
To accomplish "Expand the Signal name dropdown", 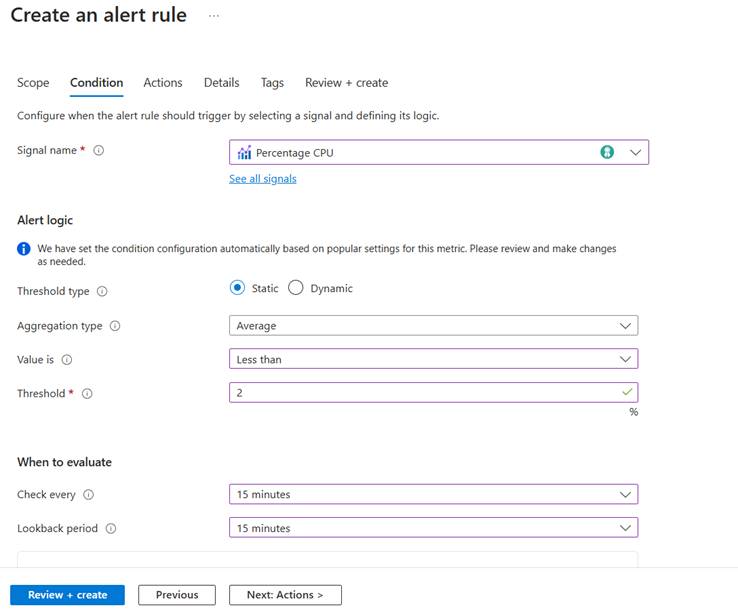I will coord(635,152).
